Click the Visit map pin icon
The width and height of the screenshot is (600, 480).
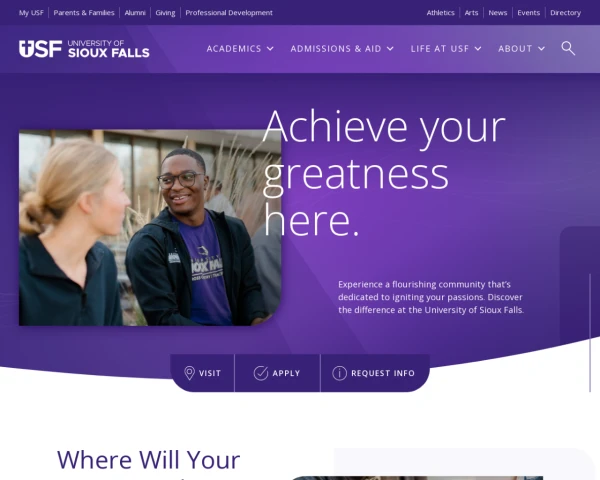(x=189, y=373)
